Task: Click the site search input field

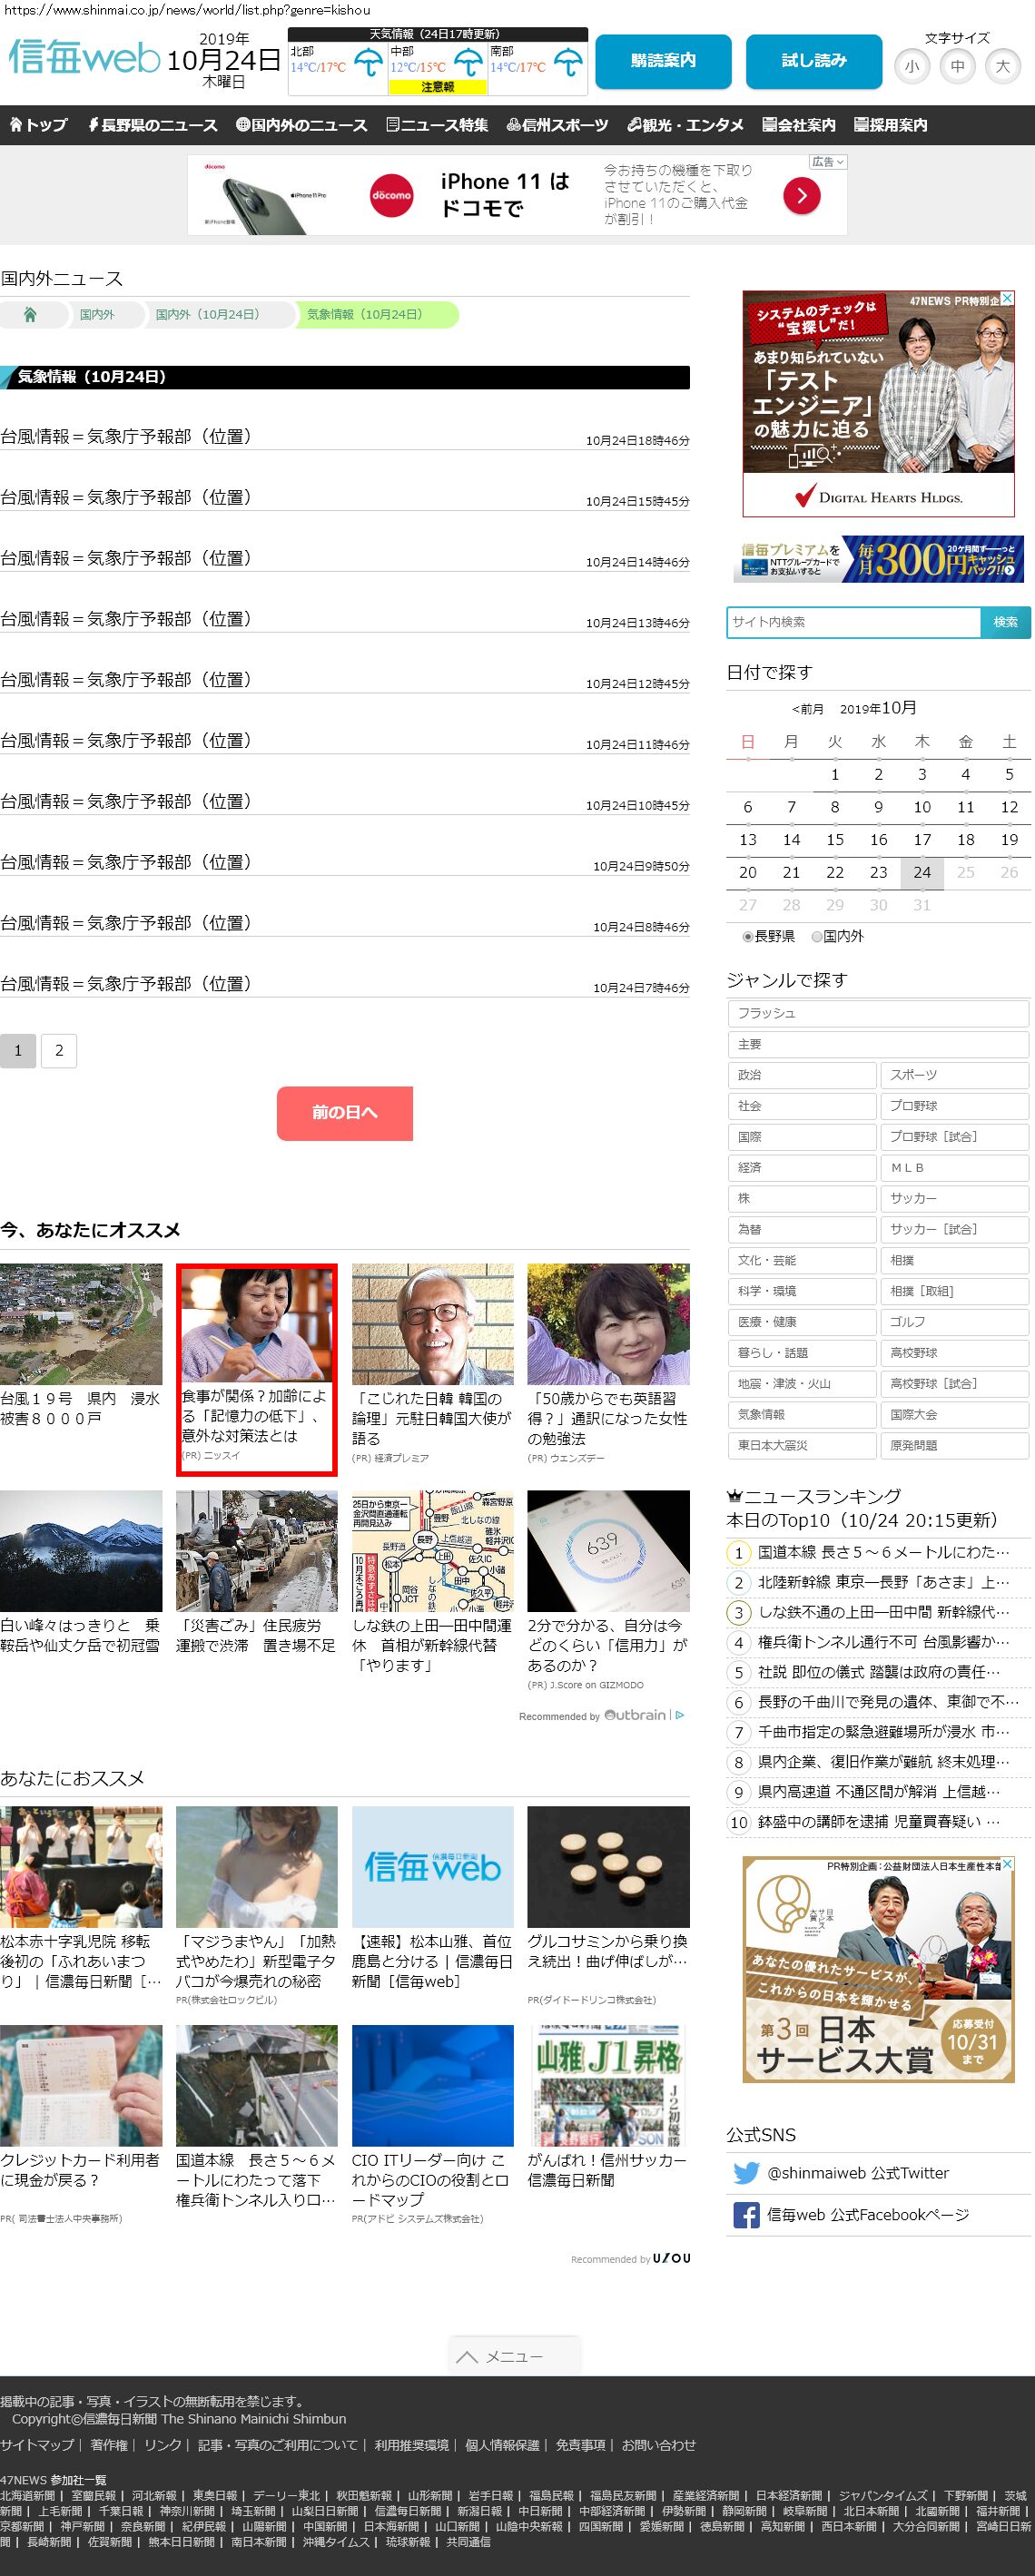Action: point(853,622)
